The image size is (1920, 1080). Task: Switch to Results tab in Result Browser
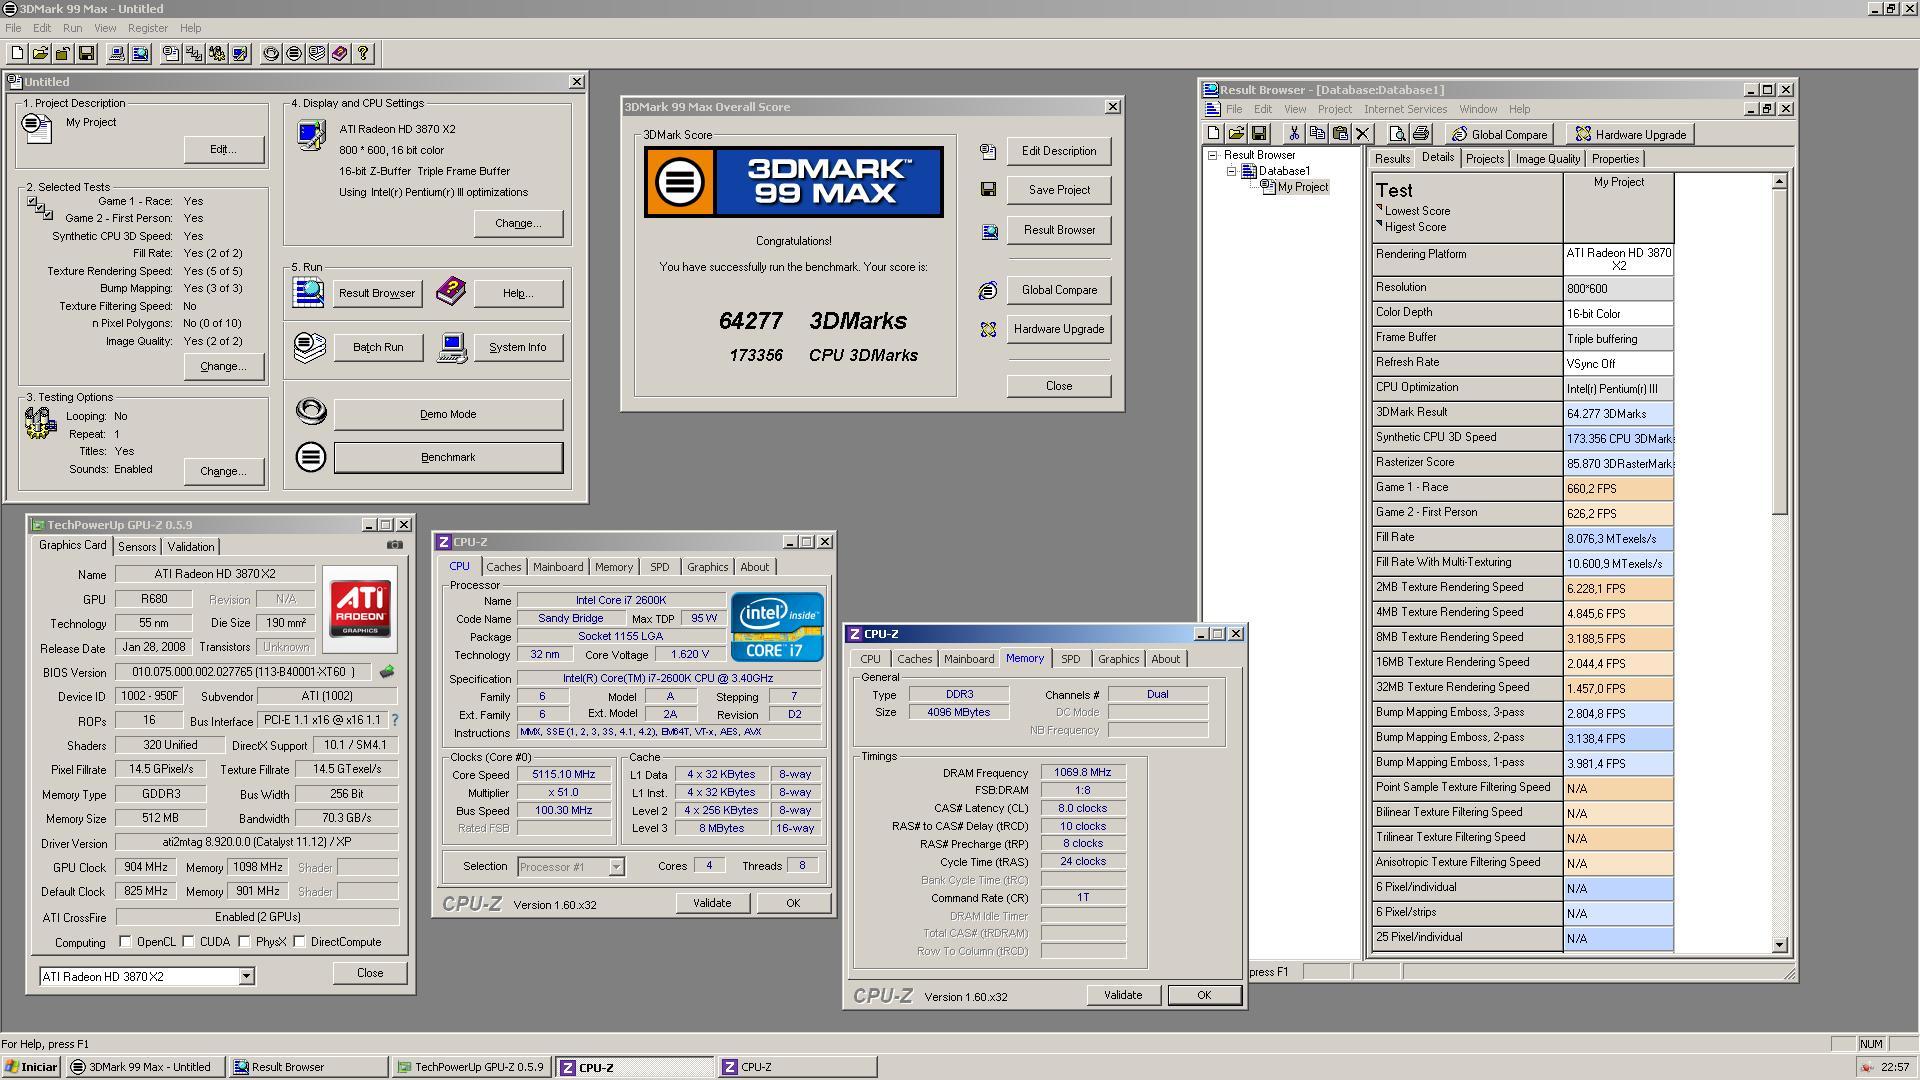coord(1392,159)
